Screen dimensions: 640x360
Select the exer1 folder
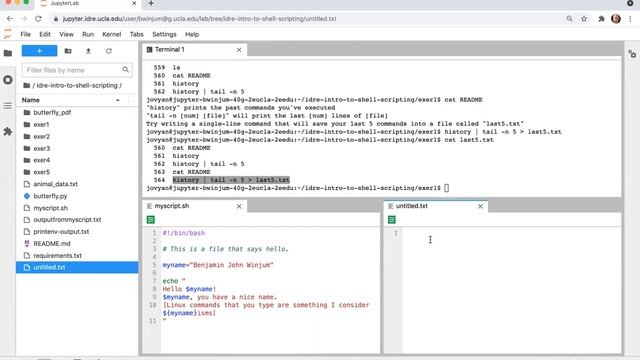77,124
